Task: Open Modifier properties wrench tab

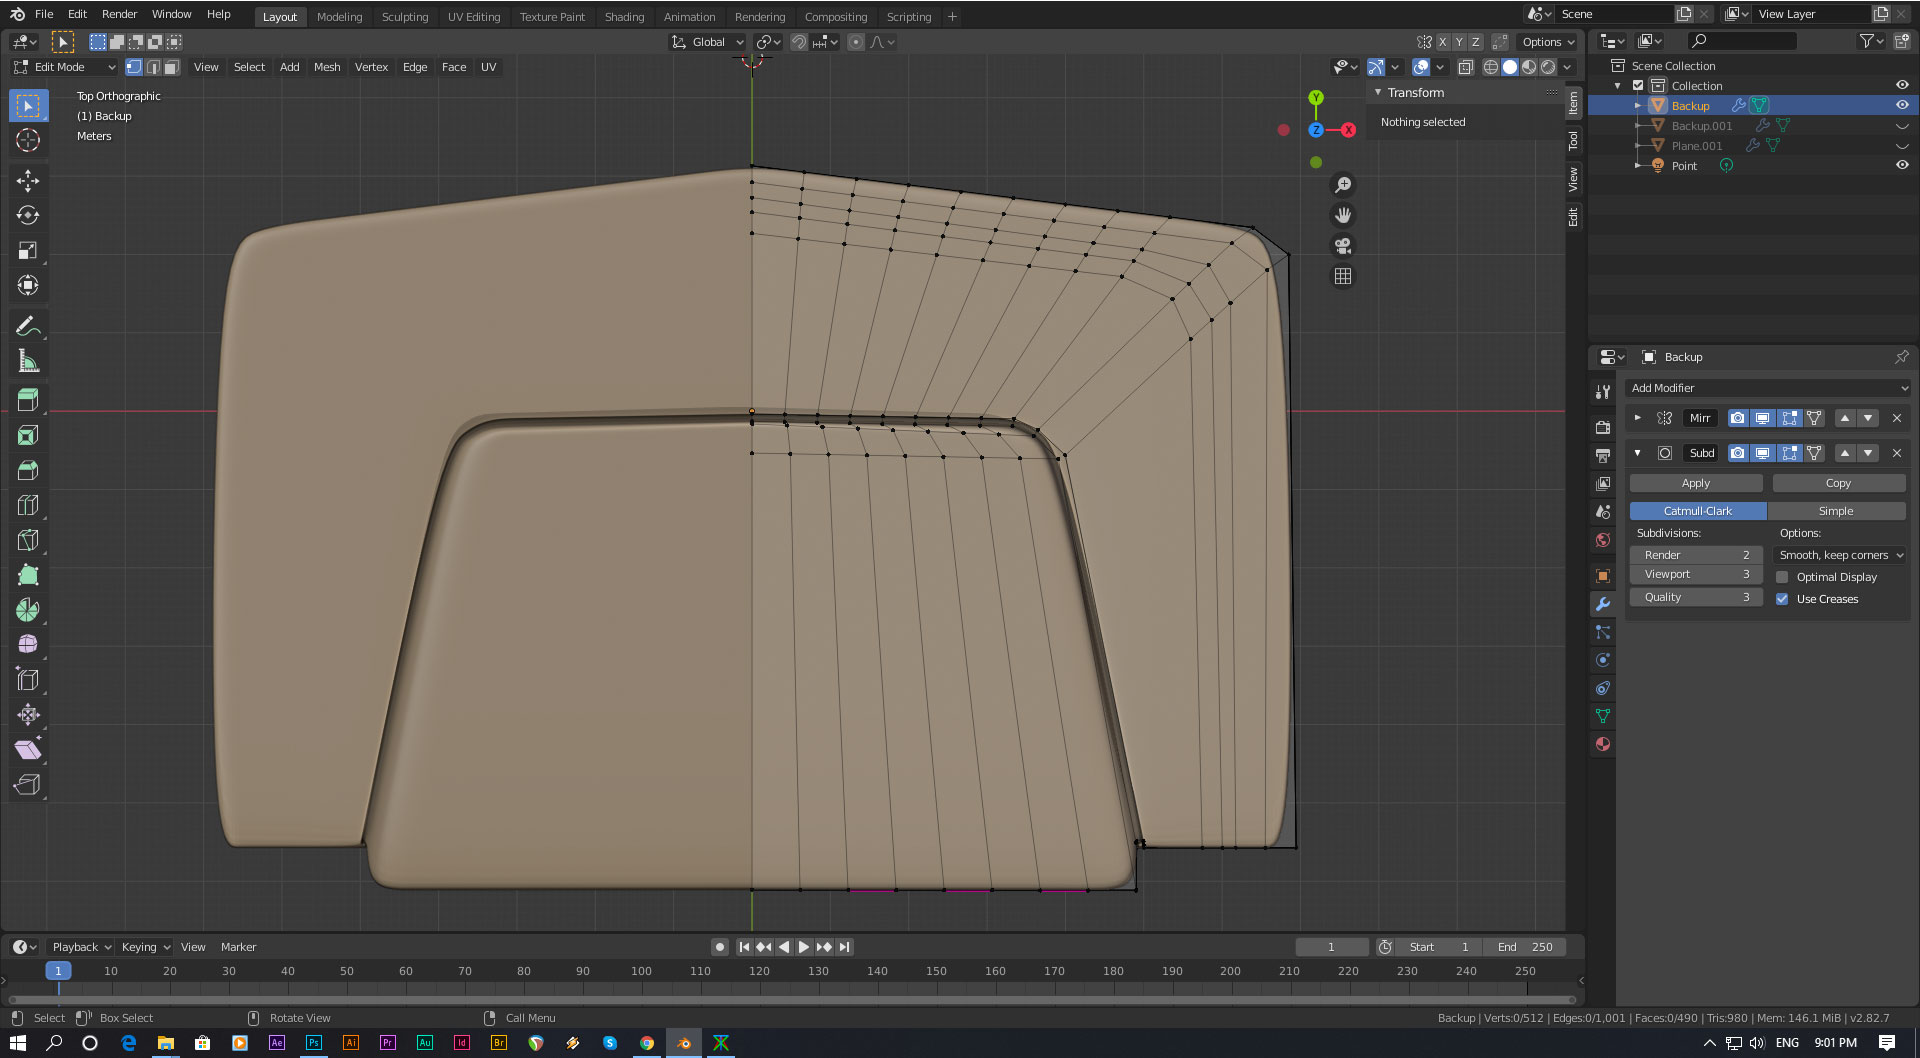Action: coord(1603,604)
